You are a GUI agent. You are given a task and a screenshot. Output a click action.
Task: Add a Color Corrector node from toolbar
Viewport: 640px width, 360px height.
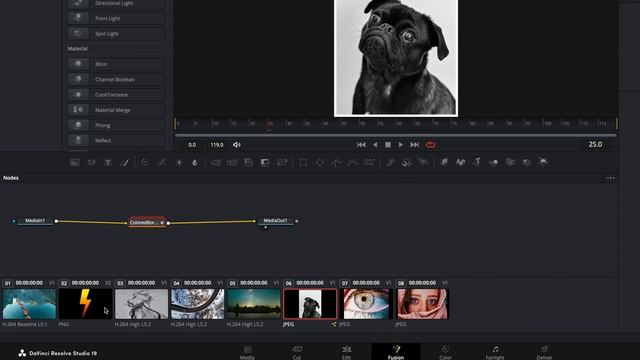tap(145, 162)
